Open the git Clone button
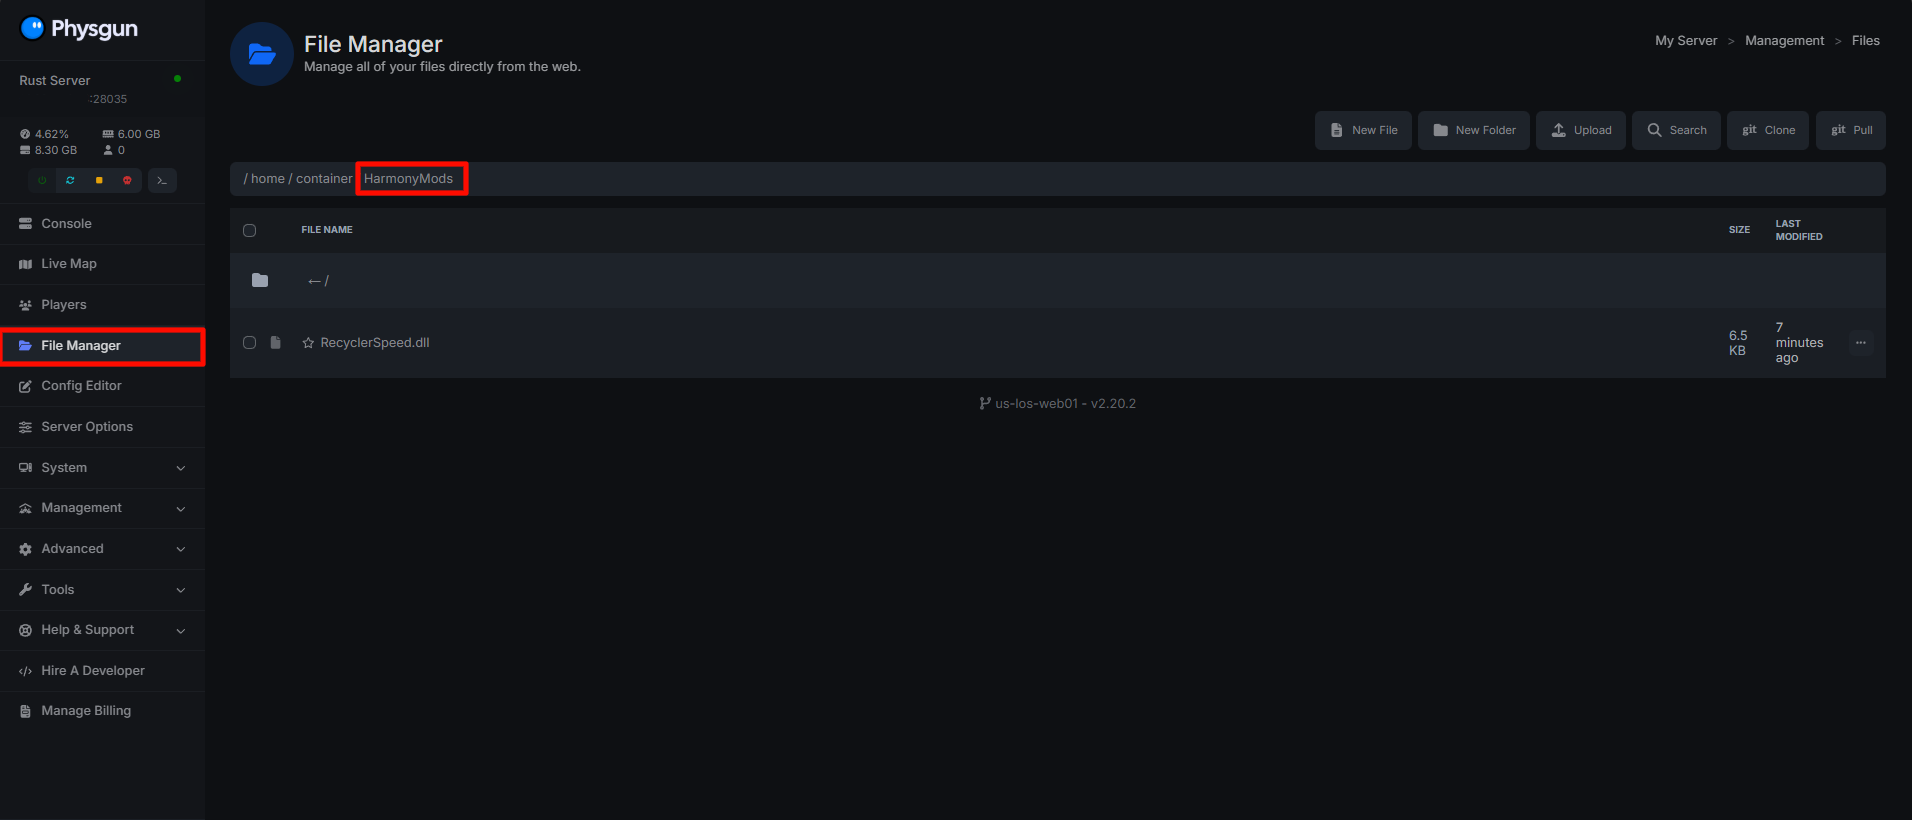Image resolution: width=1912 pixels, height=820 pixels. tap(1767, 130)
